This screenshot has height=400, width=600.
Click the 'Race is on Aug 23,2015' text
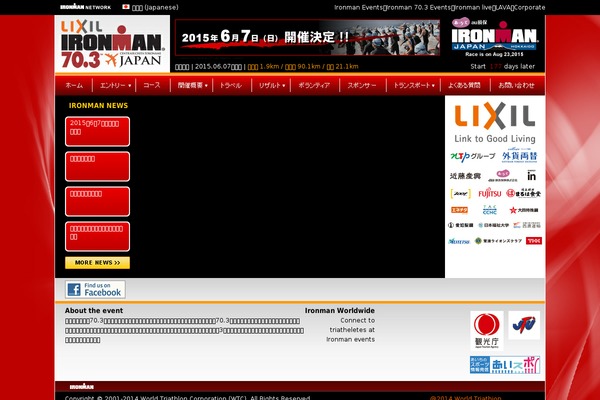(494, 54)
